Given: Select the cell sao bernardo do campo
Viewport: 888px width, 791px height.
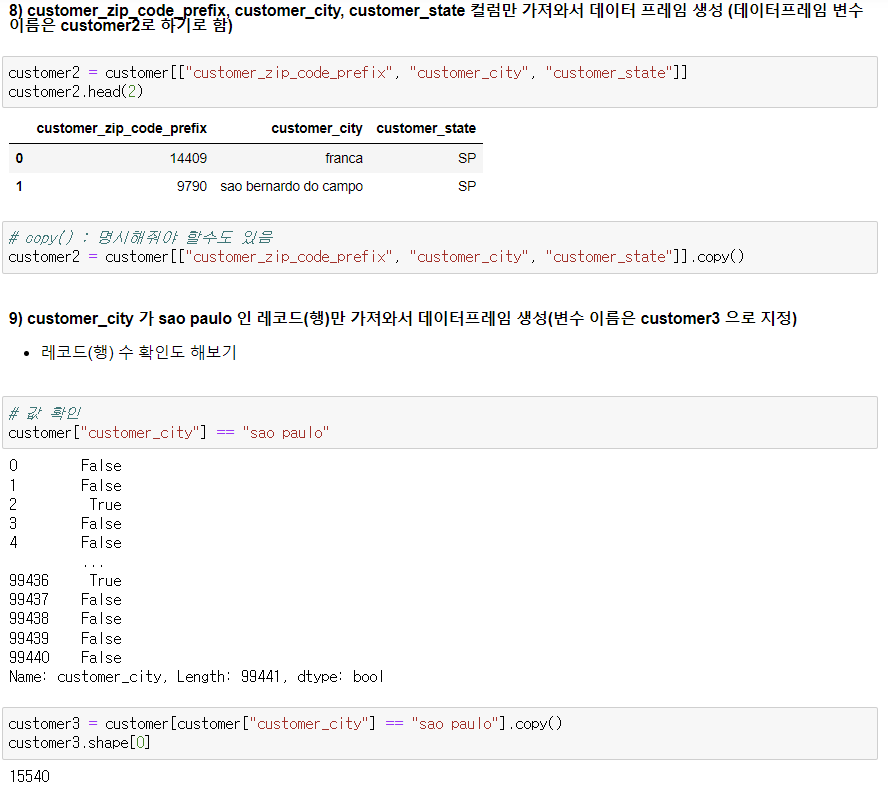Looking at the screenshot, I should (291, 186).
